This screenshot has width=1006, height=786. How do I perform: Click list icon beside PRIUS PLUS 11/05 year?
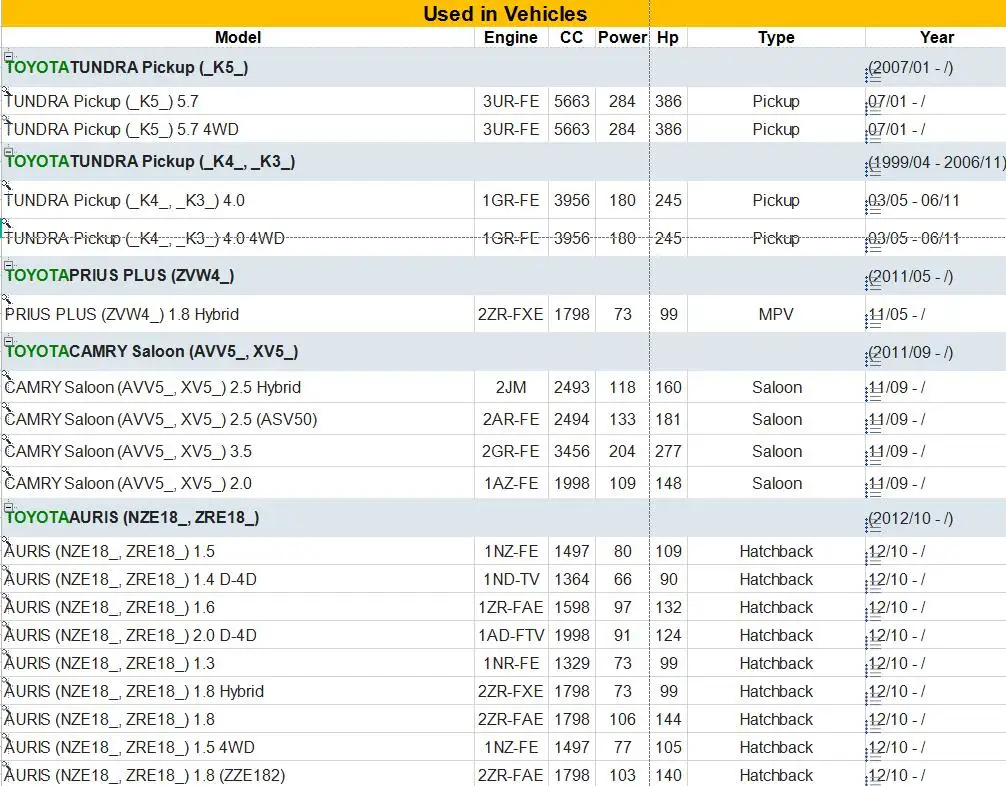click(x=873, y=320)
